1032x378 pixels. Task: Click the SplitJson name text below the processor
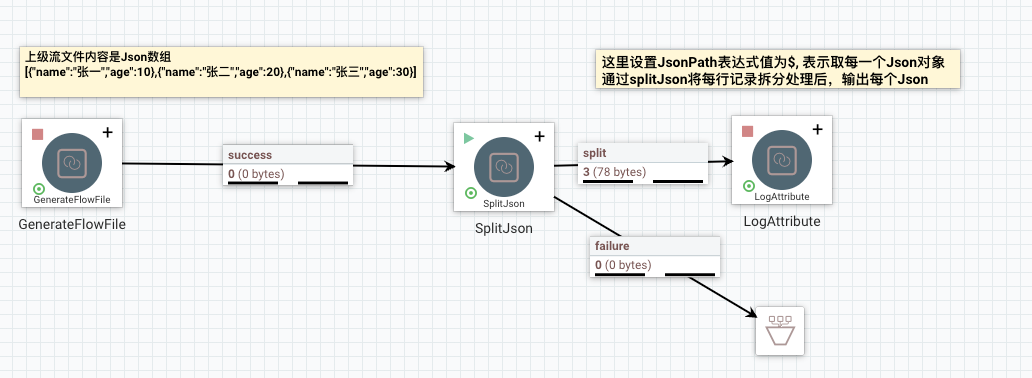pos(503,229)
